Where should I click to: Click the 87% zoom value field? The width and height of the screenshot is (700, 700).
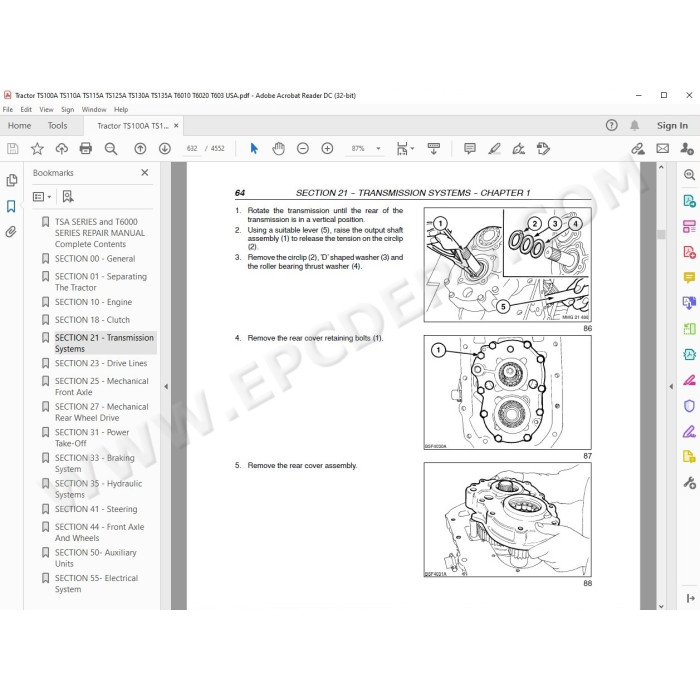tap(358, 149)
